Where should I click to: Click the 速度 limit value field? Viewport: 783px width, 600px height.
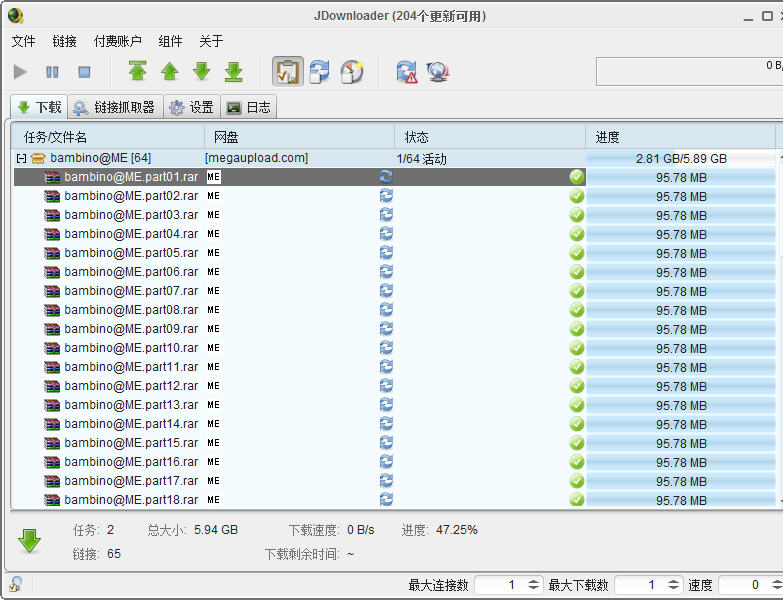(744, 585)
